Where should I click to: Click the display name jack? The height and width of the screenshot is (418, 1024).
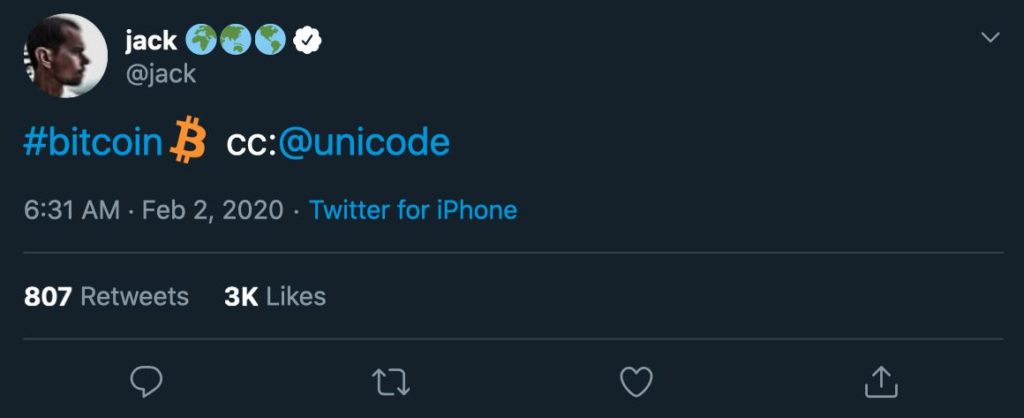[x=150, y=40]
